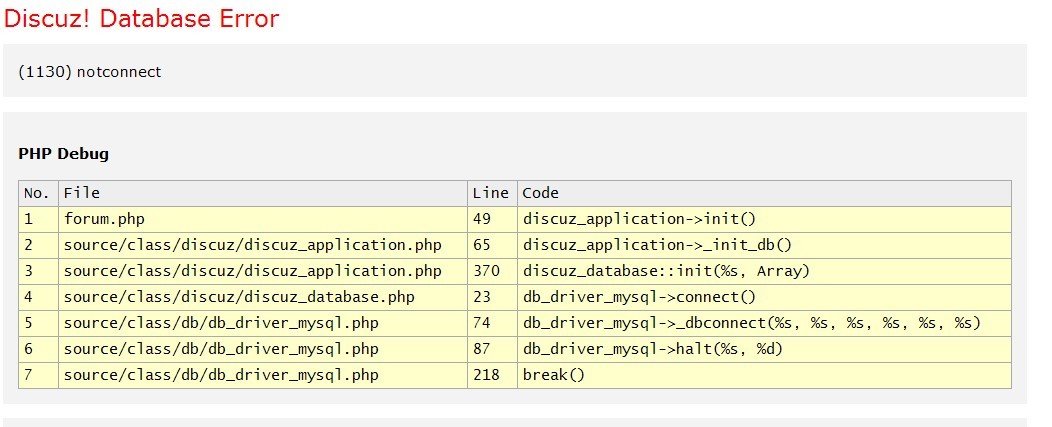Select the 'source/class/discuz/discuz_database.php' file cell

pos(263,297)
